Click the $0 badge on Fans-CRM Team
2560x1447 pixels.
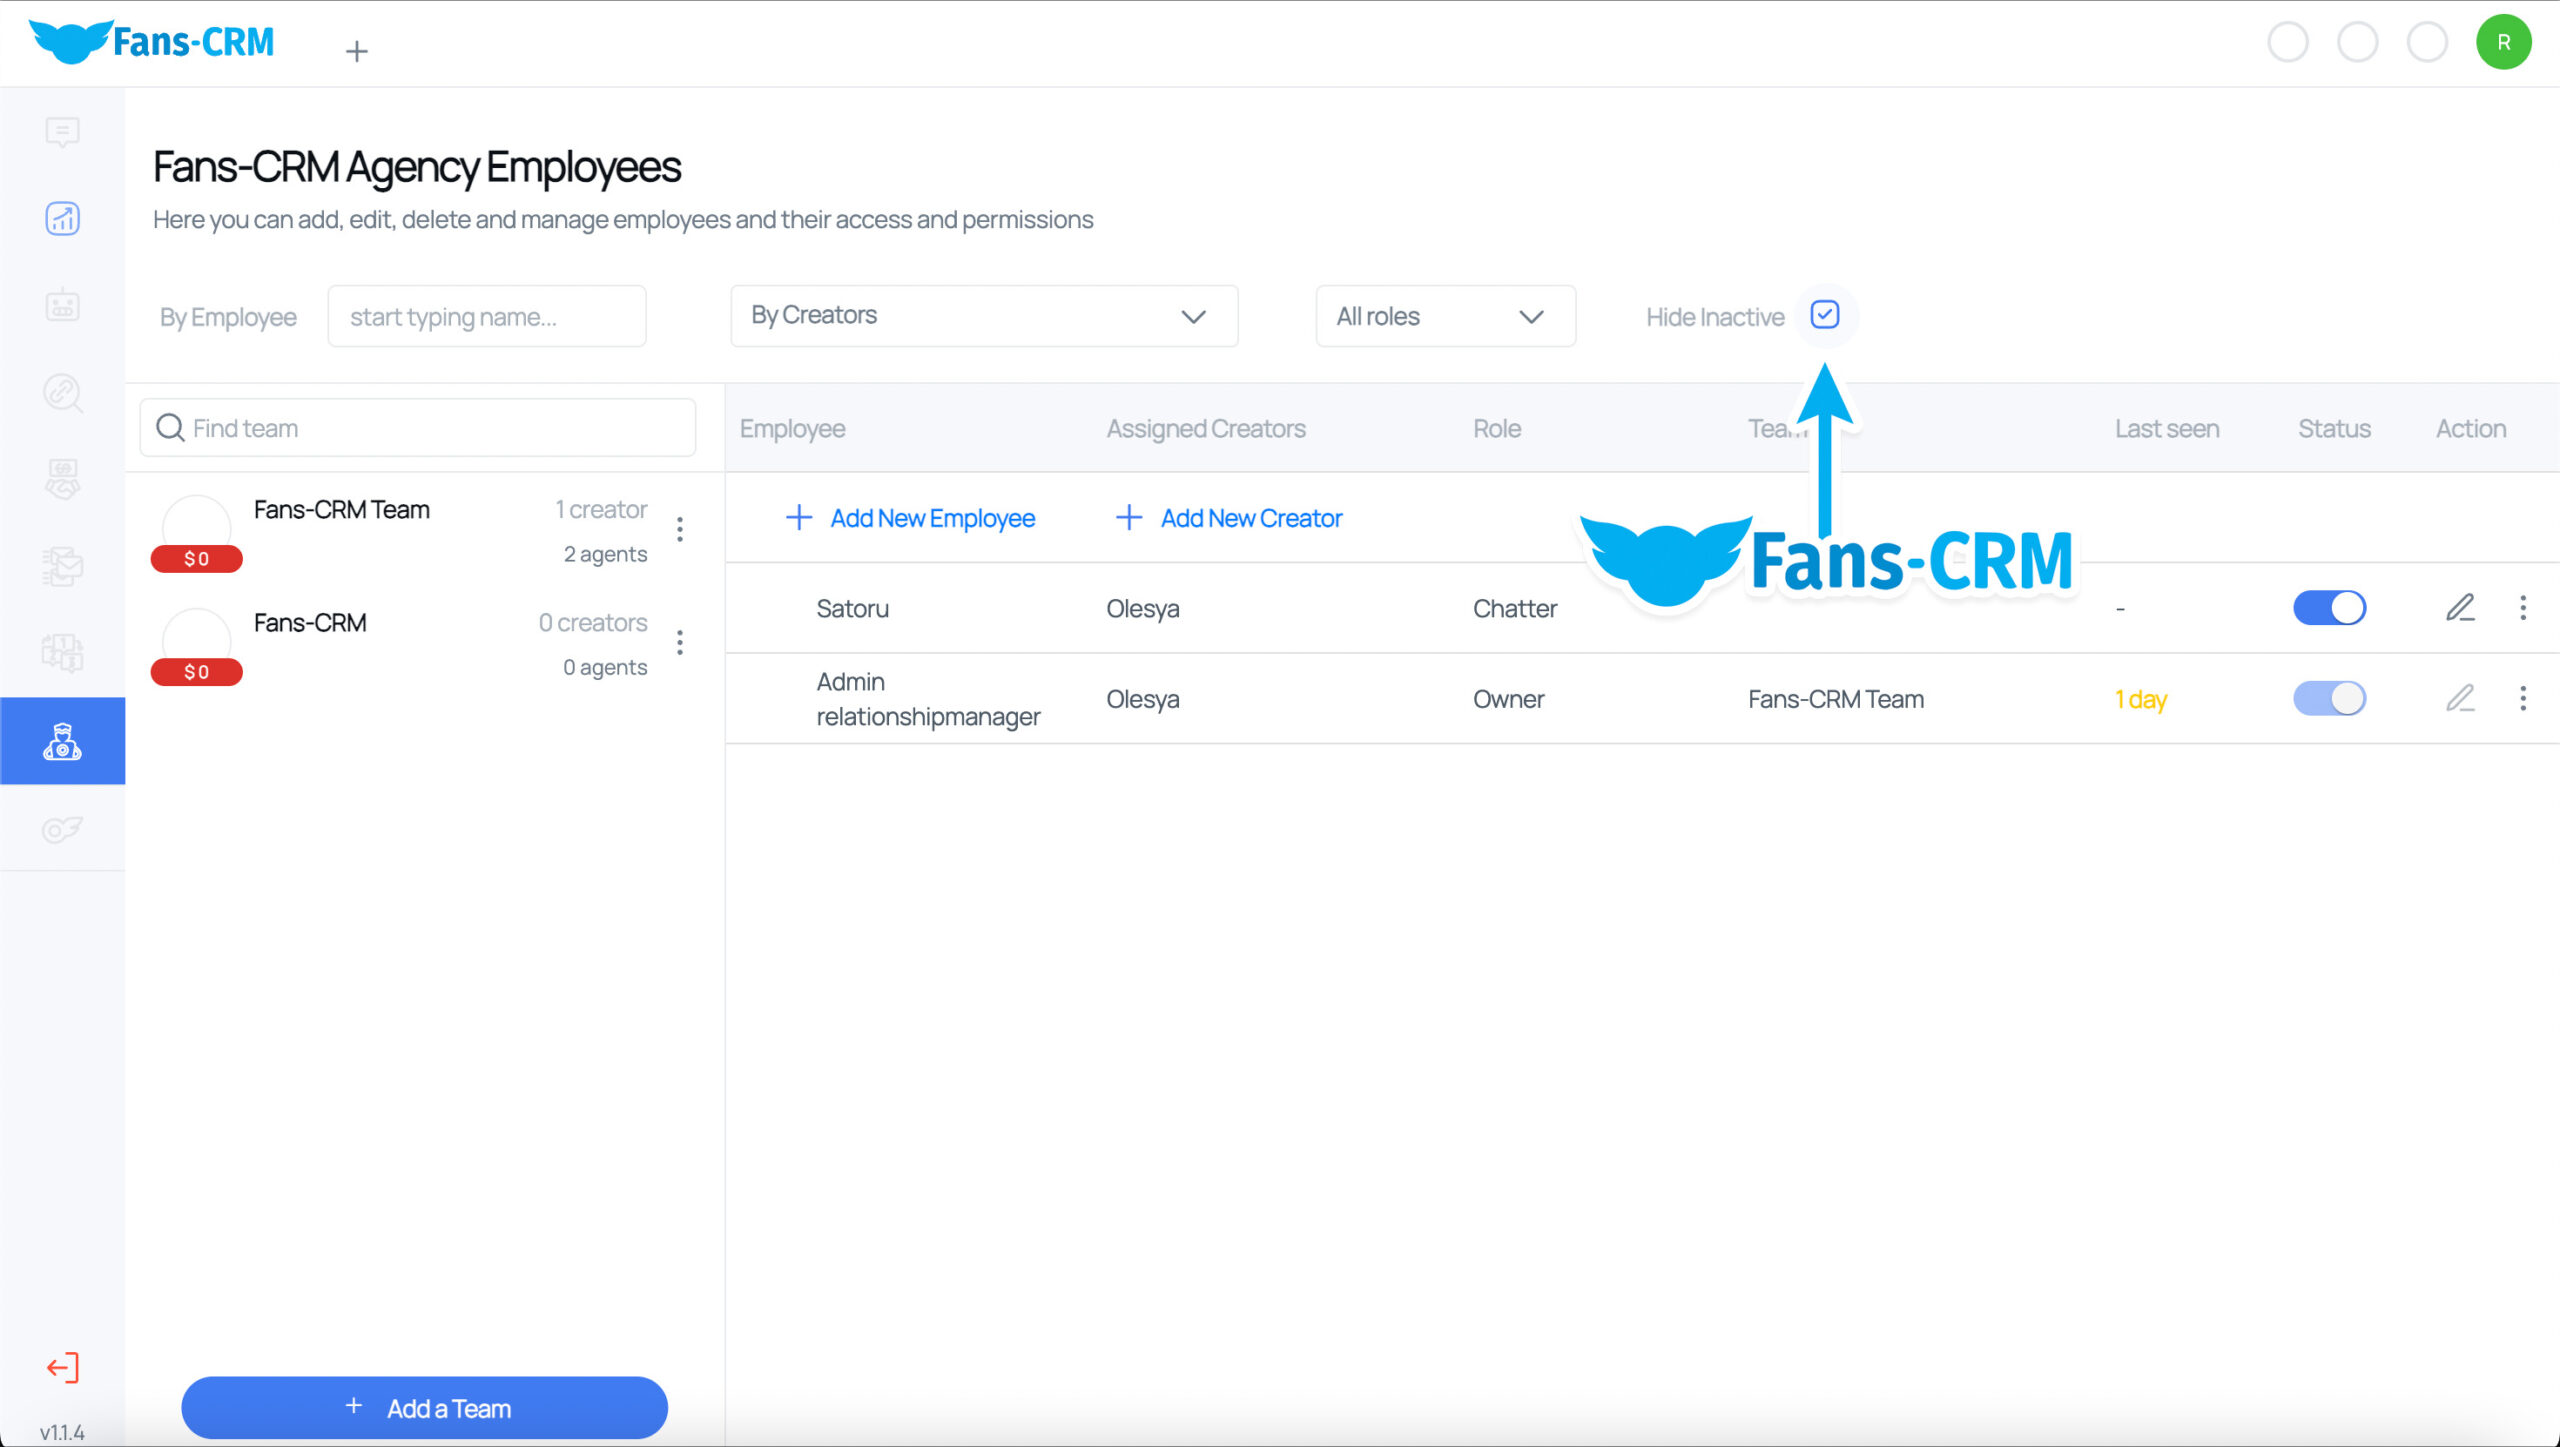196,559
